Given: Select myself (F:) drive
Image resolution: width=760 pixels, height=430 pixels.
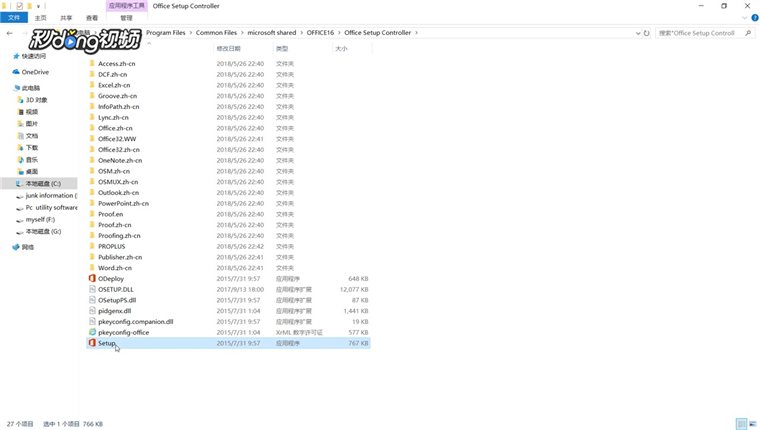Looking at the screenshot, I should 40,220.
